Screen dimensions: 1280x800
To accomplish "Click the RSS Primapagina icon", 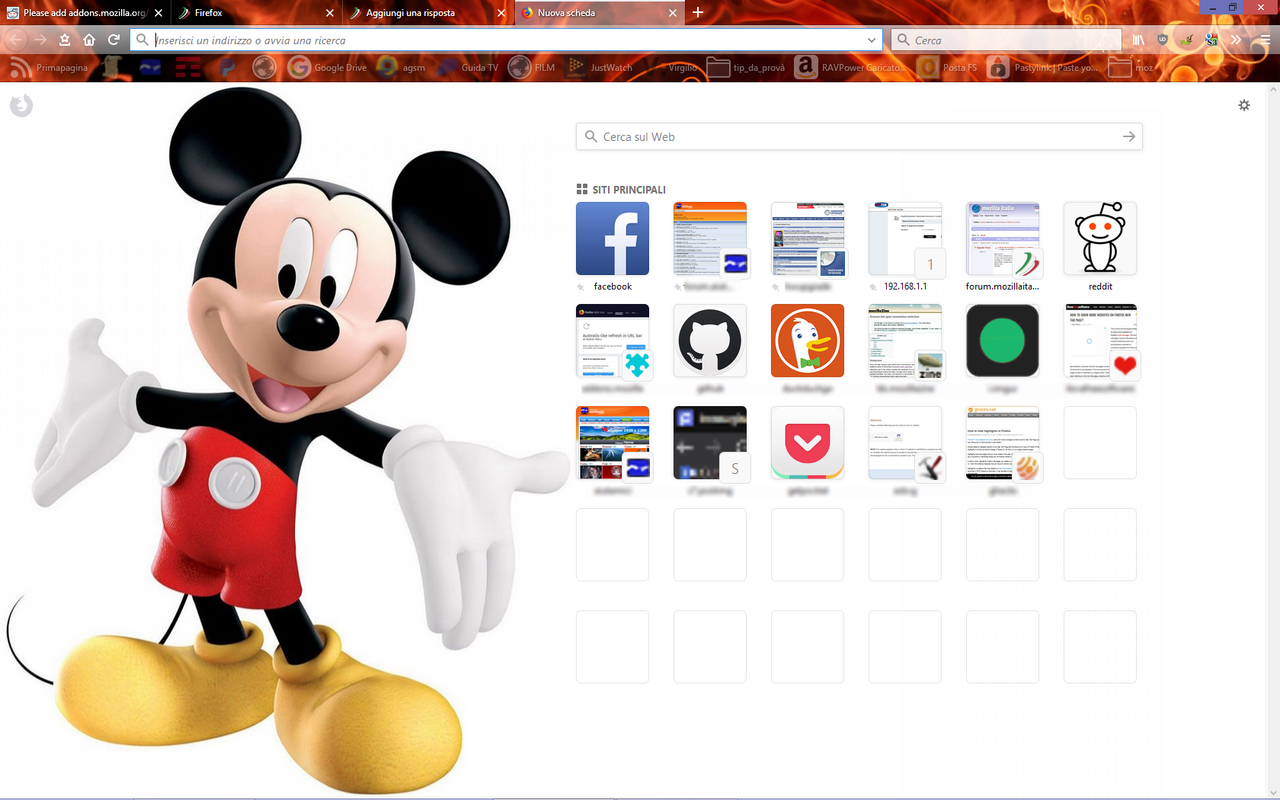I will 18,67.
